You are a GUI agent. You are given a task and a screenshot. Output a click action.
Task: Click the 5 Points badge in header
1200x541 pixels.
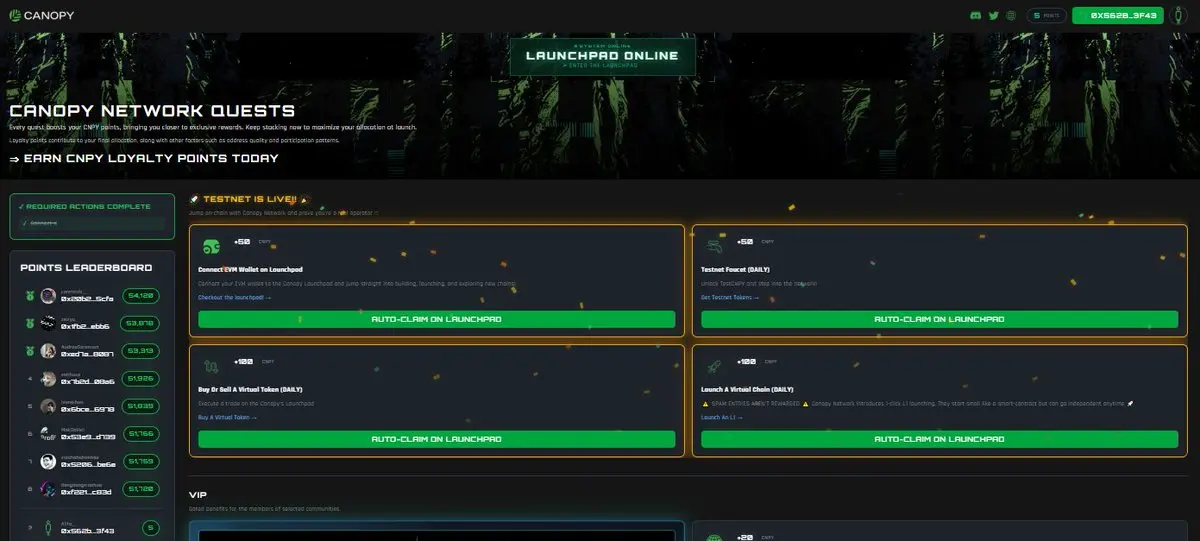(x=1046, y=15)
